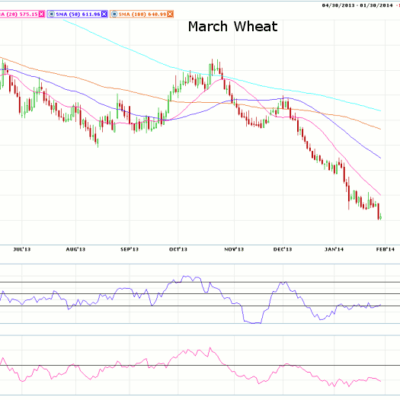Click the DEC'13 axis label

(283, 249)
